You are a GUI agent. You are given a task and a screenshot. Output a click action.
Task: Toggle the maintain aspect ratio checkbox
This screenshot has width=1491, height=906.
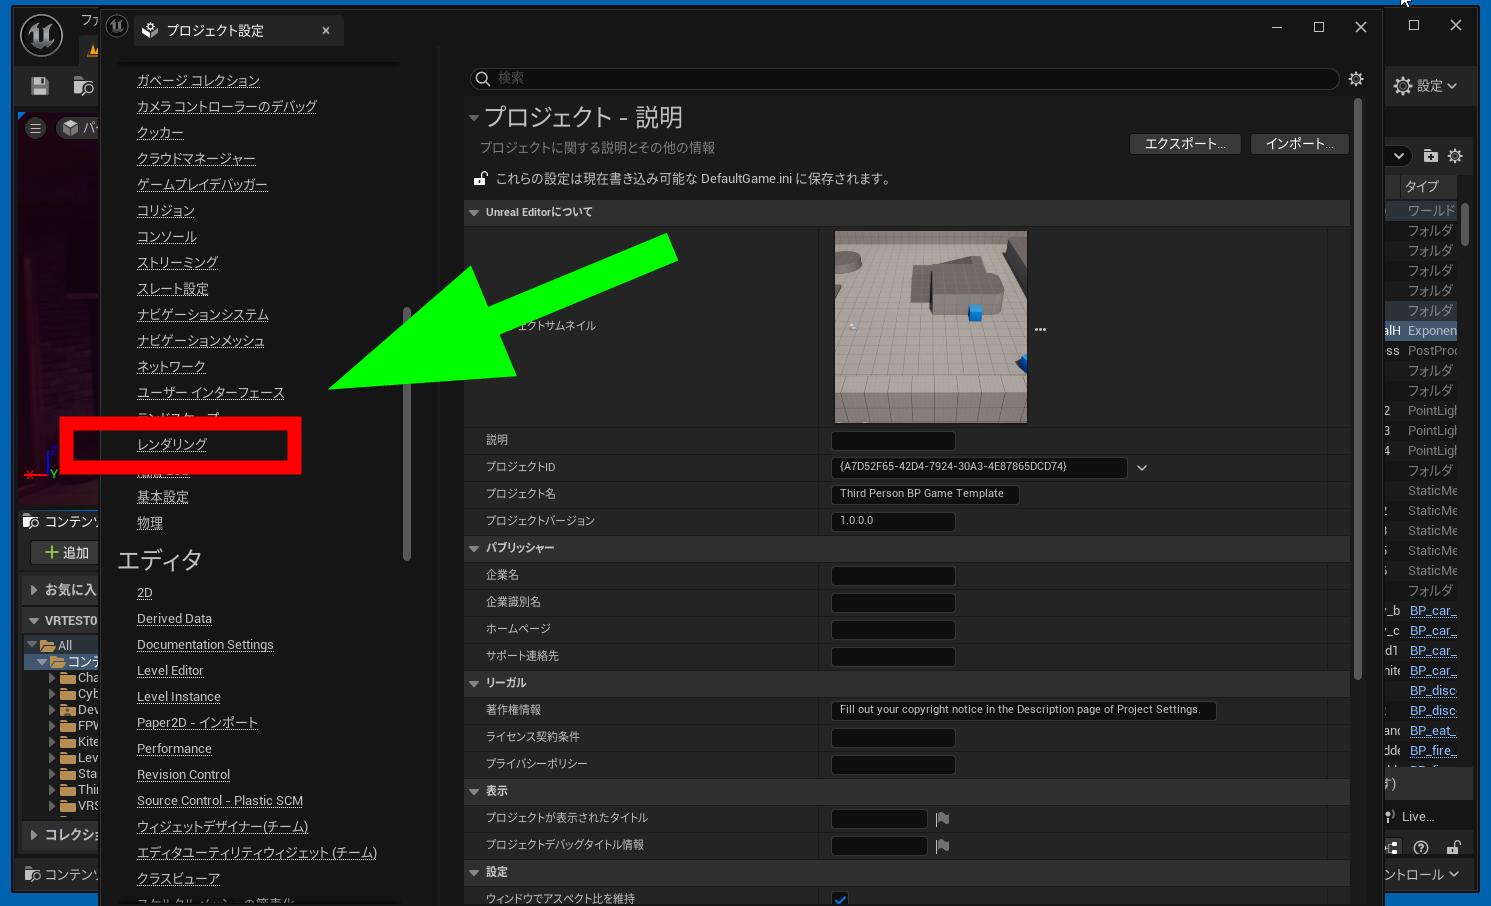(x=840, y=898)
